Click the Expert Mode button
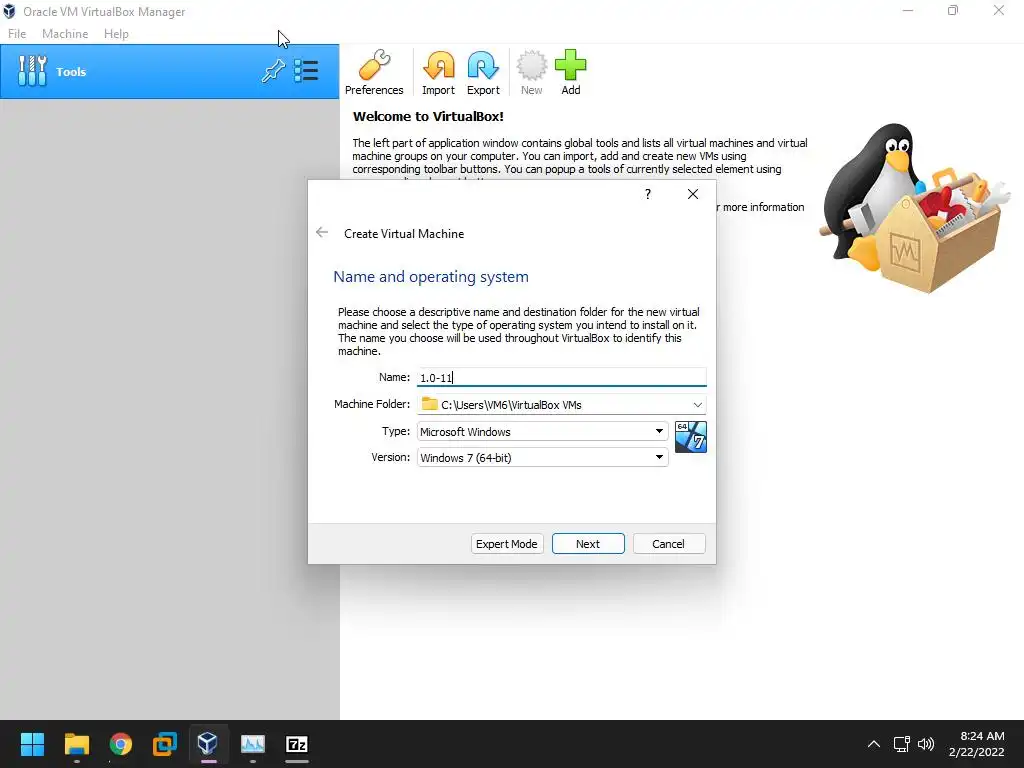 pyautogui.click(x=507, y=544)
